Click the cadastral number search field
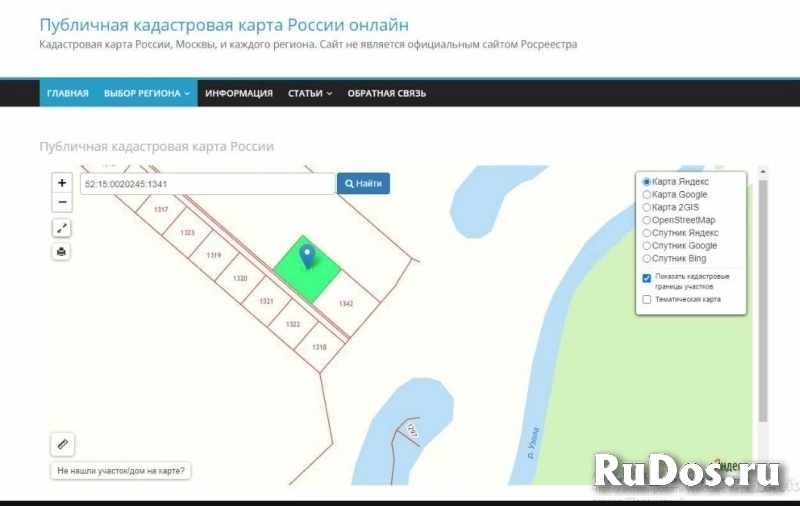This screenshot has width=800, height=506. point(207,184)
